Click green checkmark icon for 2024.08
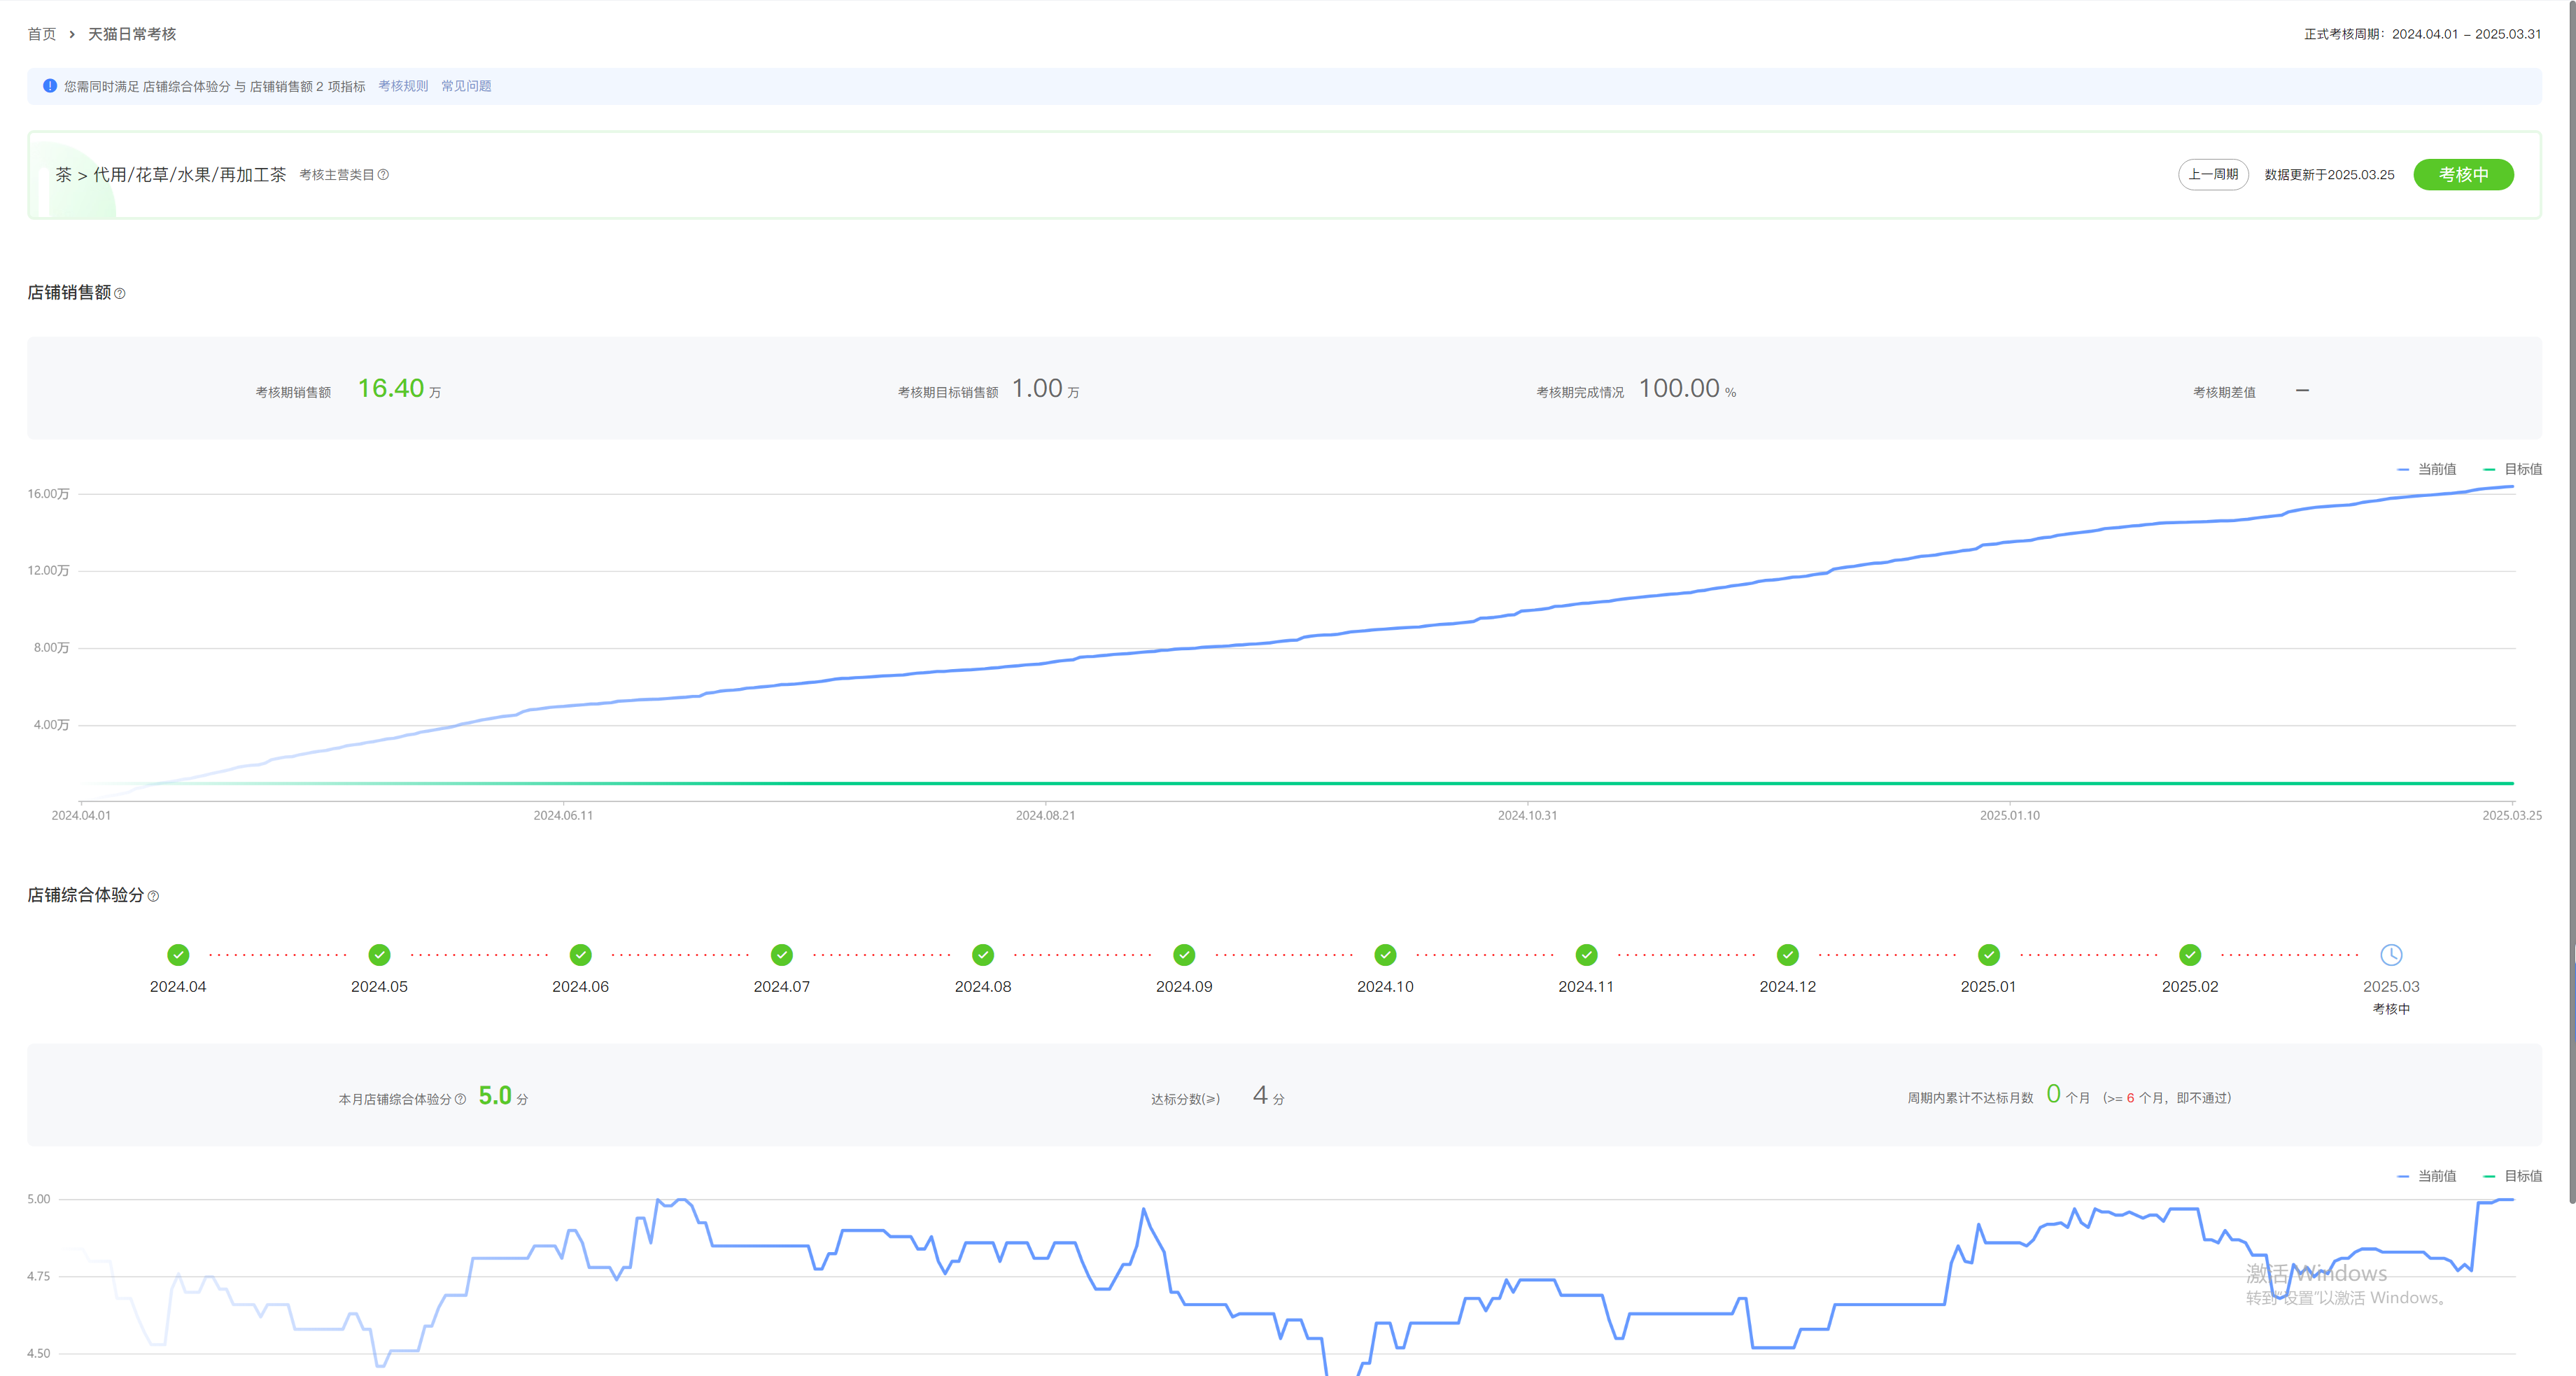 click(x=983, y=955)
